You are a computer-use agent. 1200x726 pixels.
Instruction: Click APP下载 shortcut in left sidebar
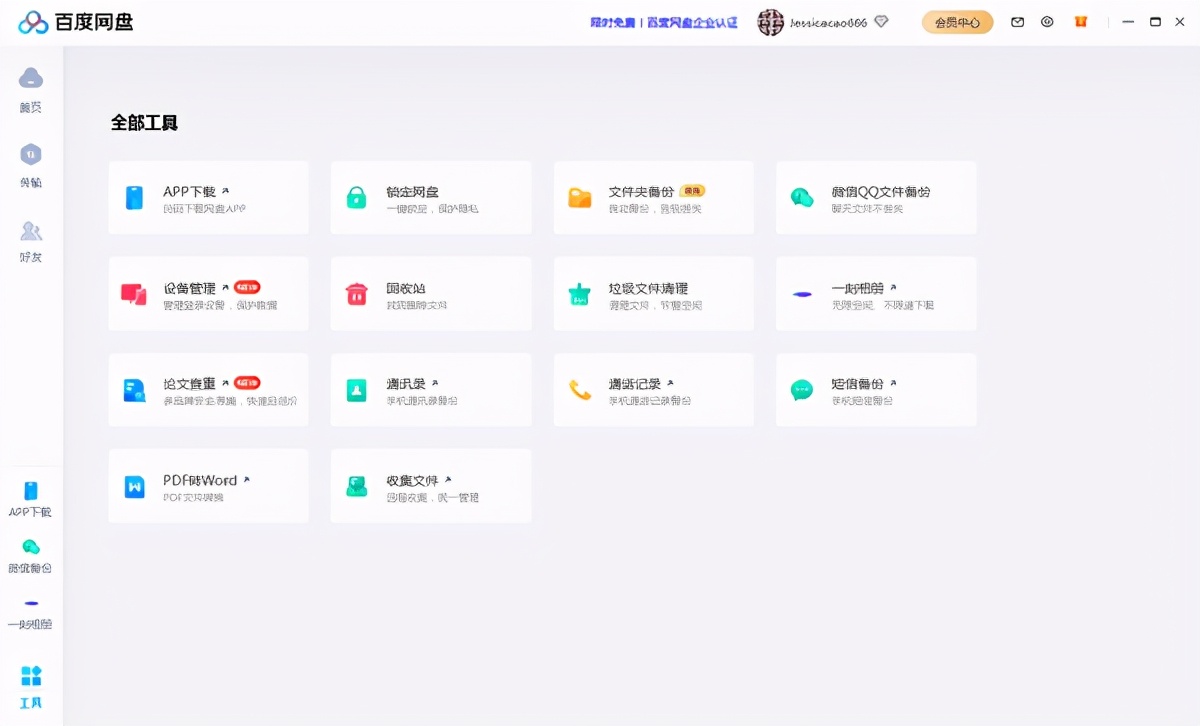(x=31, y=499)
